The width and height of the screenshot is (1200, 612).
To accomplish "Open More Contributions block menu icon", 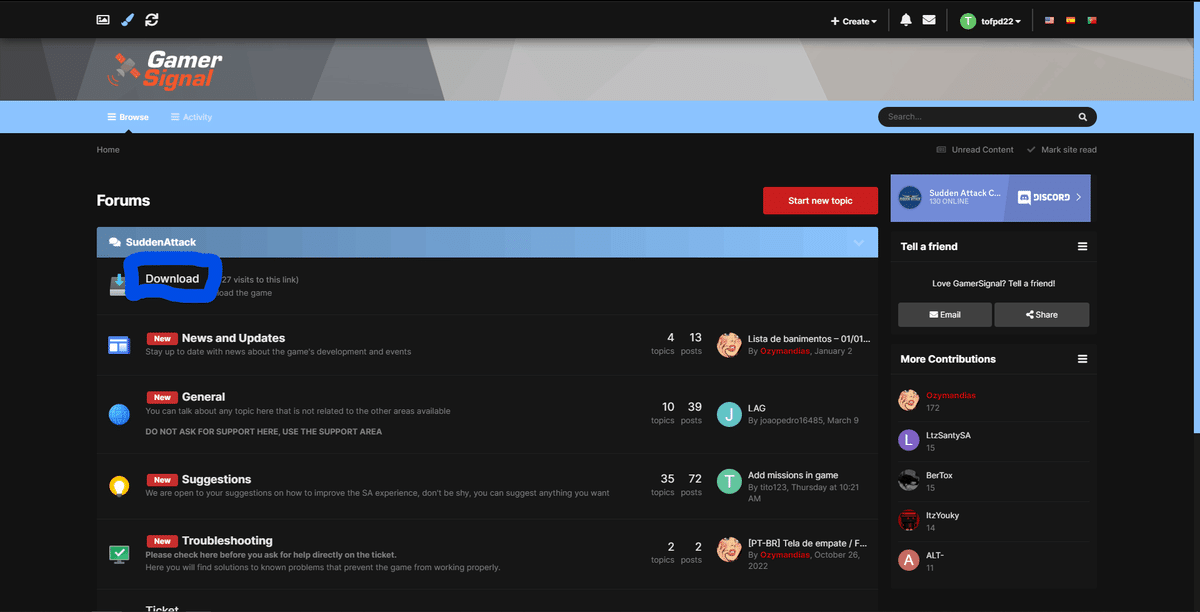I will click(x=1082, y=359).
